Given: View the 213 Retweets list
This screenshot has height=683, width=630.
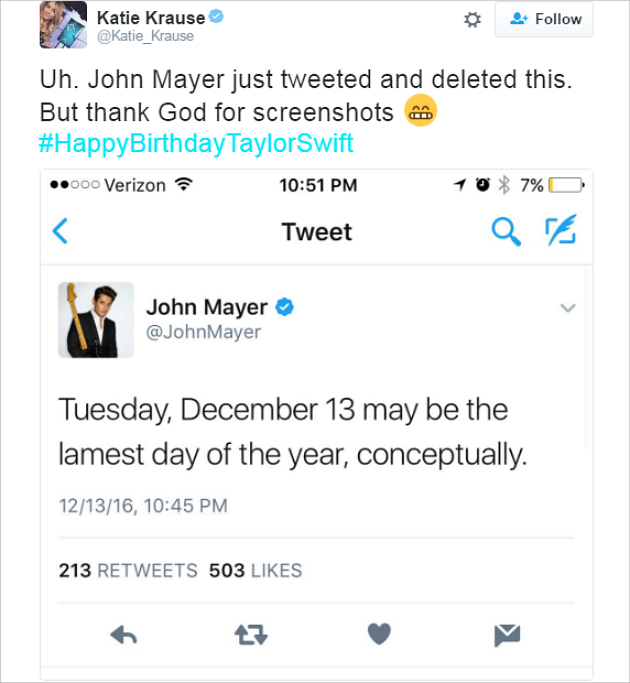Looking at the screenshot, I should (128, 570).
